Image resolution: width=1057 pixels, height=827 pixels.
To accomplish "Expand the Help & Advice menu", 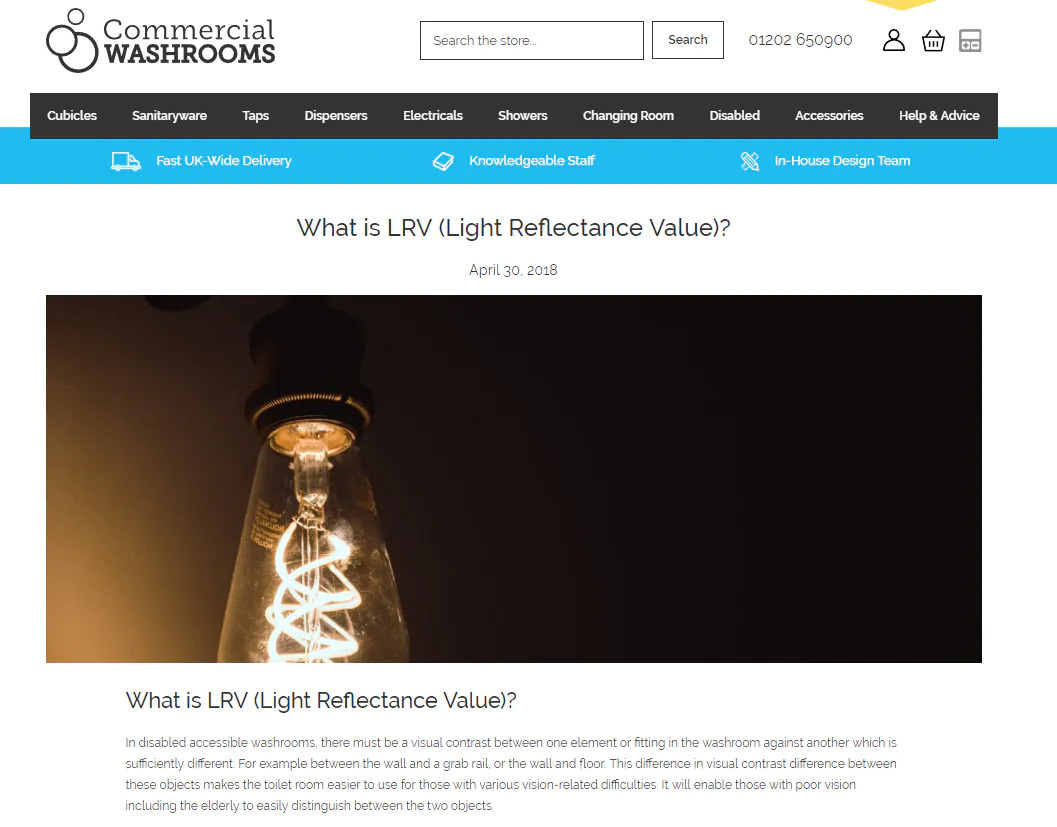I will [939, 116].
